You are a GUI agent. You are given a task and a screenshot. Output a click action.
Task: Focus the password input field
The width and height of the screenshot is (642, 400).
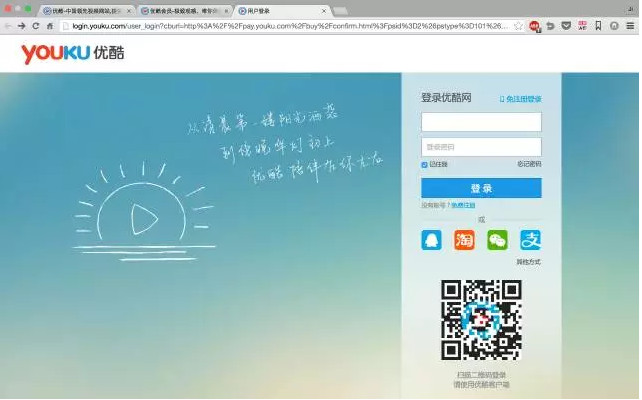[481, 147]
